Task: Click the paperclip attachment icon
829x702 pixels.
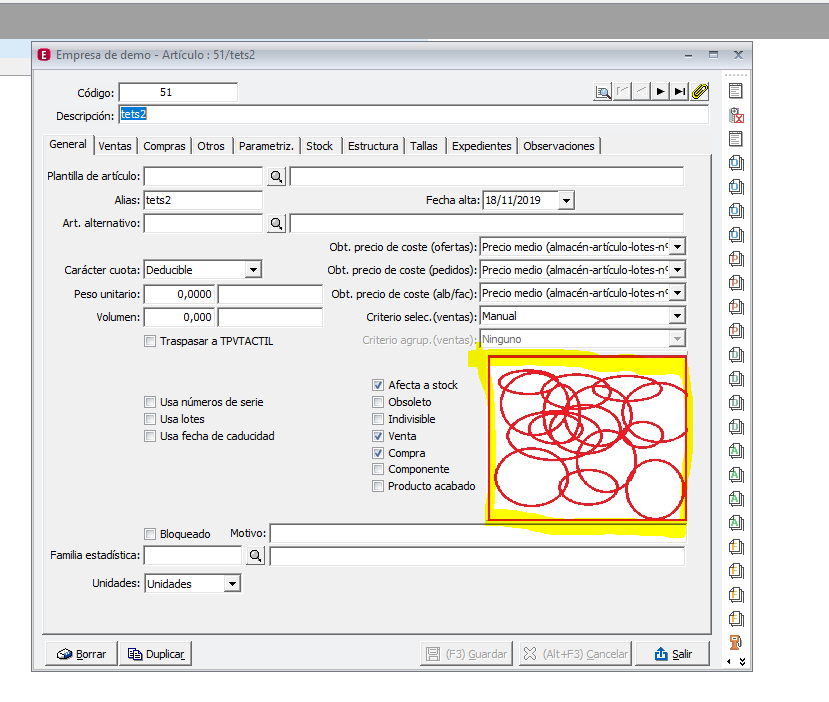Action: coord(699,91)
